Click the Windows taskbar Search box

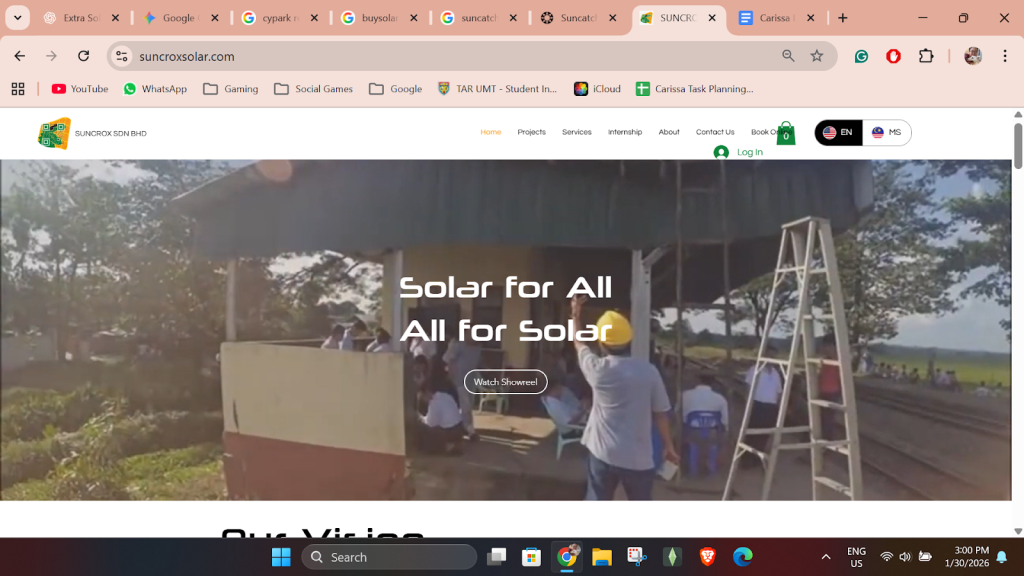389,557
